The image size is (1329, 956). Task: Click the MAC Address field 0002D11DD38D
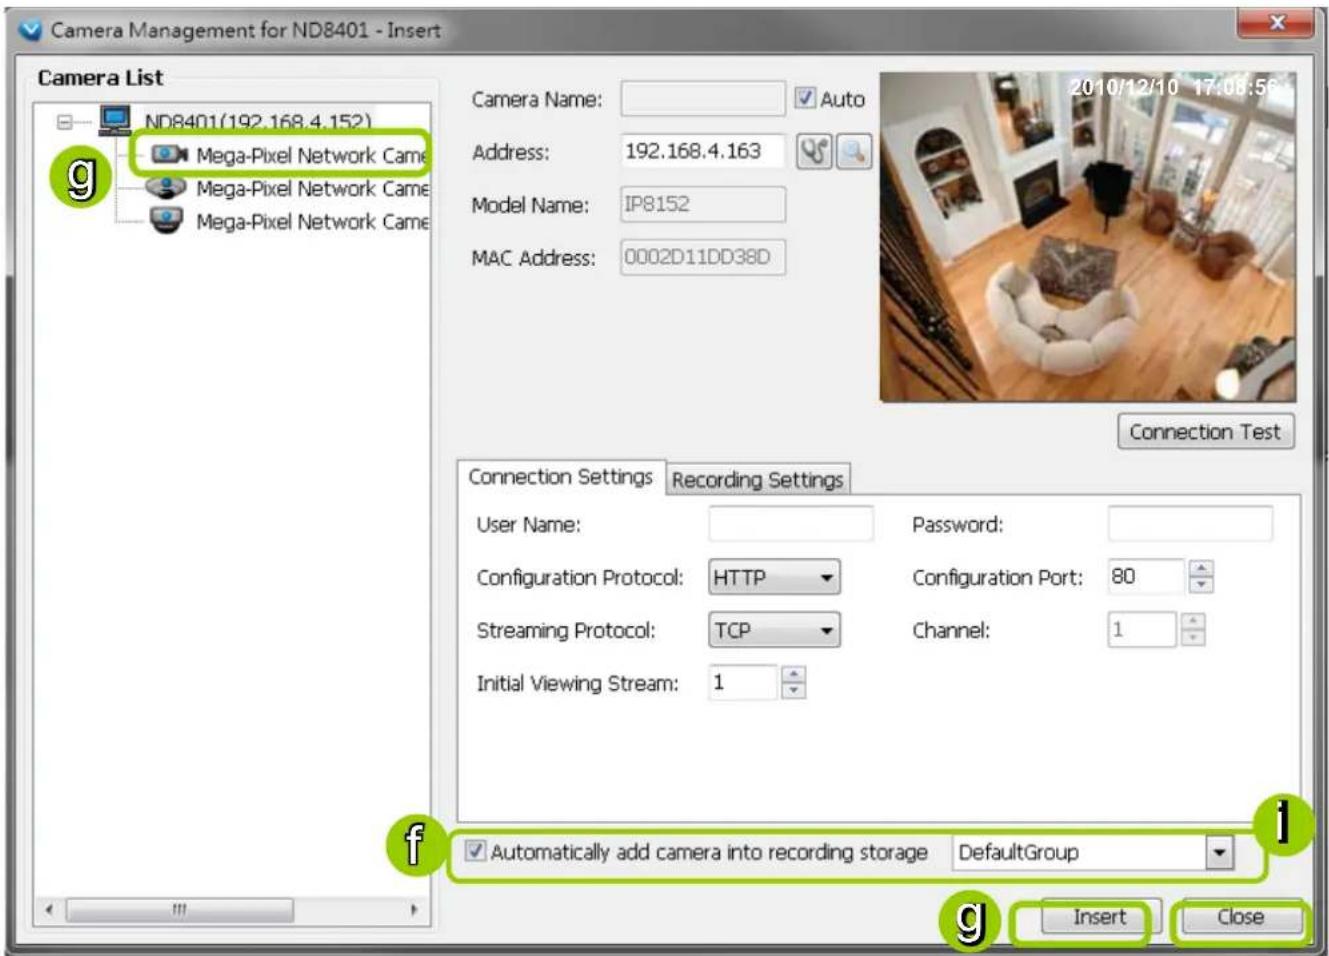click(x=703, y=257)
